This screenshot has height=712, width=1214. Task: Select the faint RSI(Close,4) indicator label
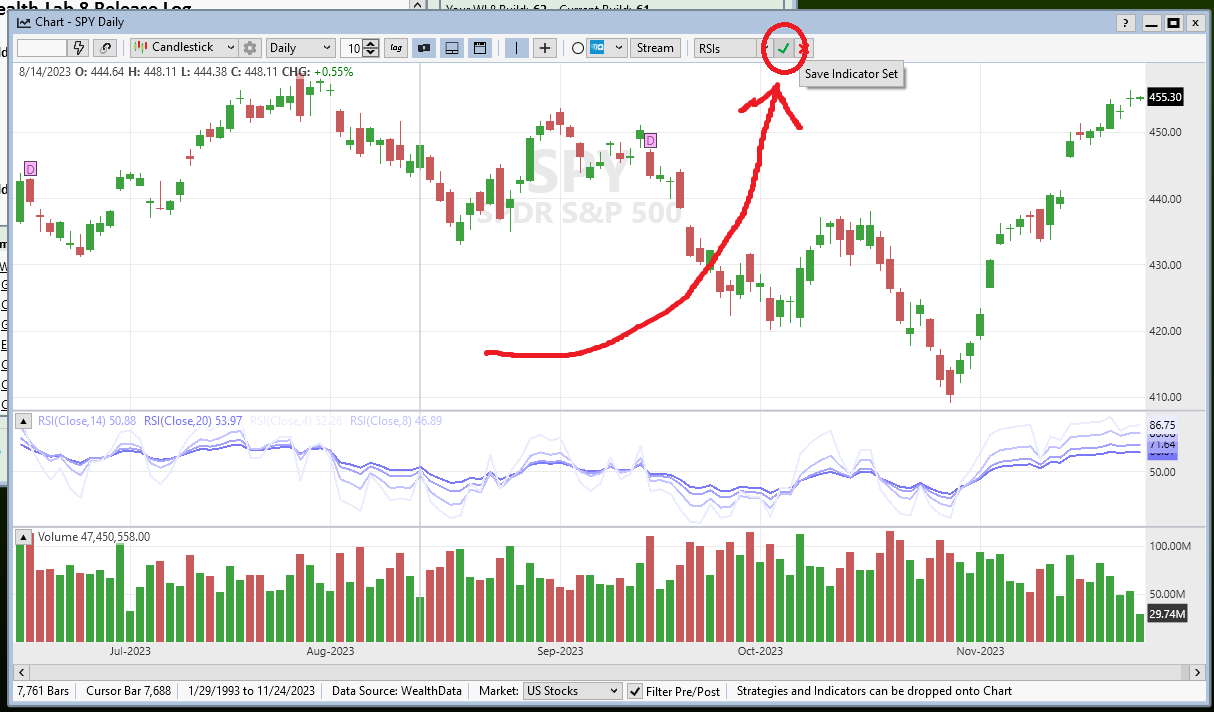click(296, 421)
